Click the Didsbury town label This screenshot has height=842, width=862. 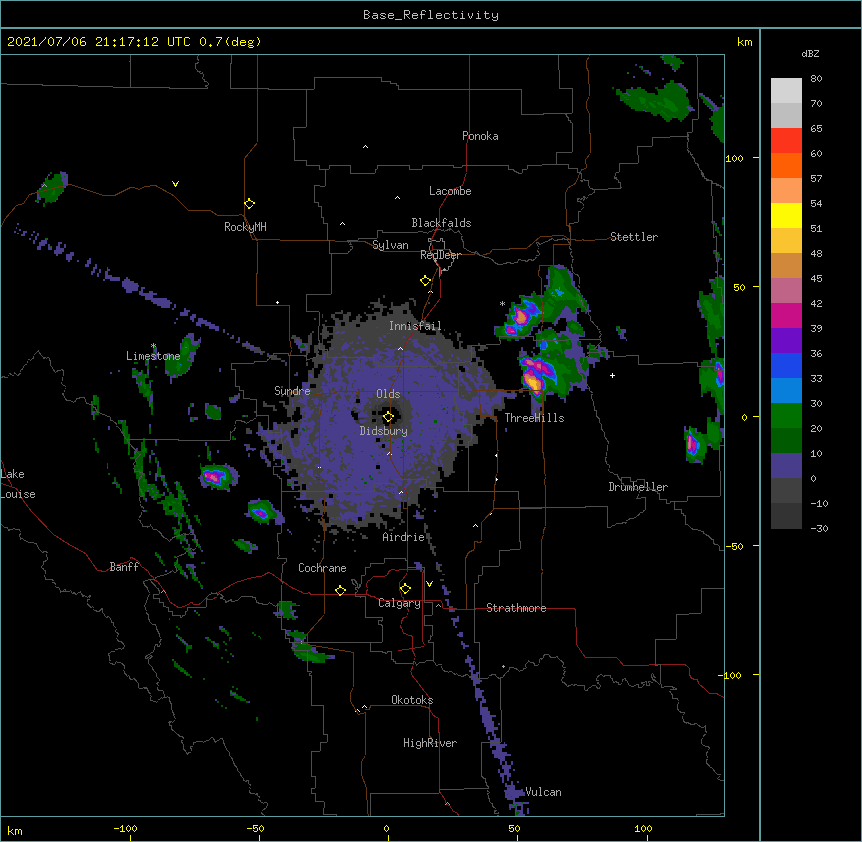coord(384,431)
